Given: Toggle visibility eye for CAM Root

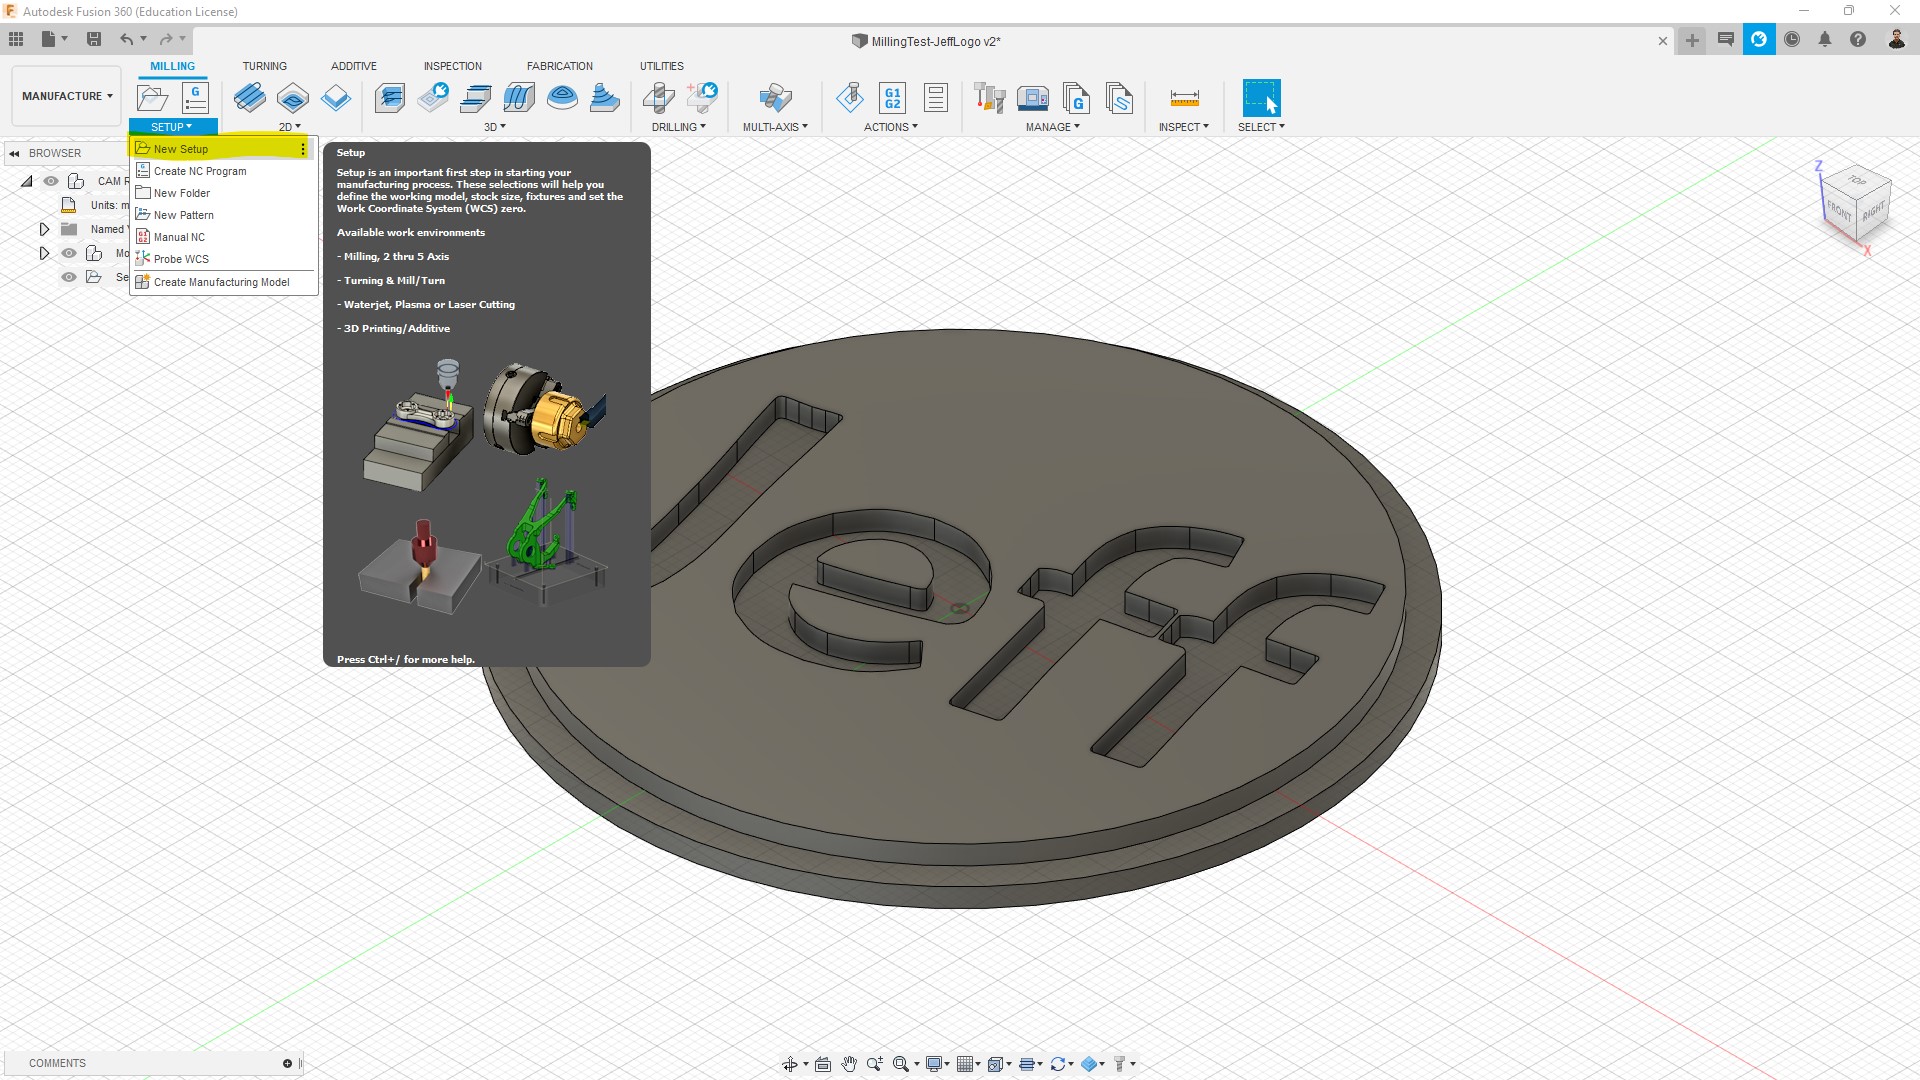Looking at the screenshot, I should pos(51,181).
